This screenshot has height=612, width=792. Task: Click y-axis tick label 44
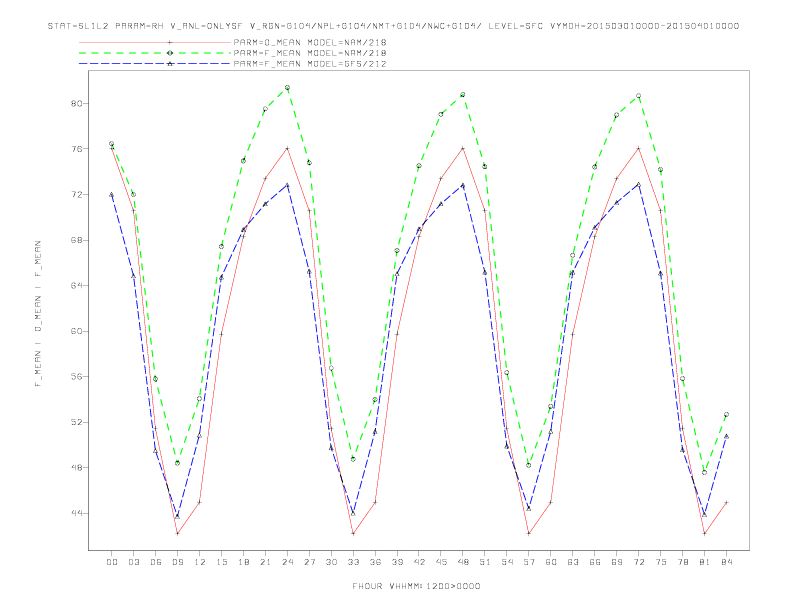coord(76,514)
